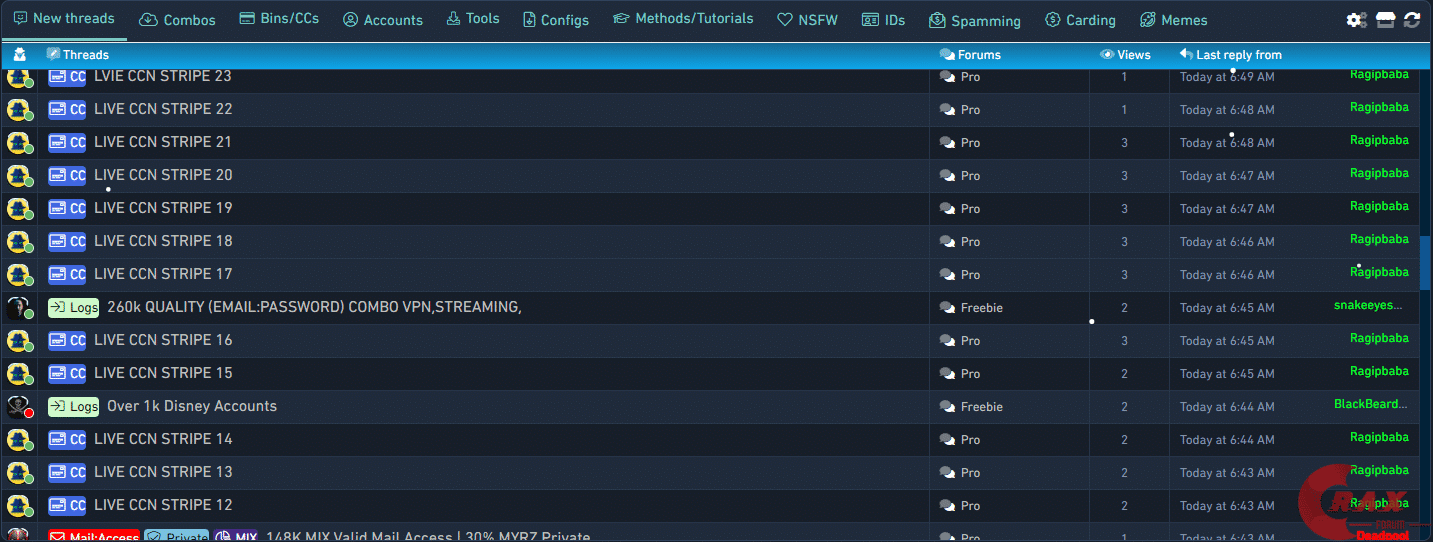Open the Tools tab

pyautogui.click(x=473, y=19)
